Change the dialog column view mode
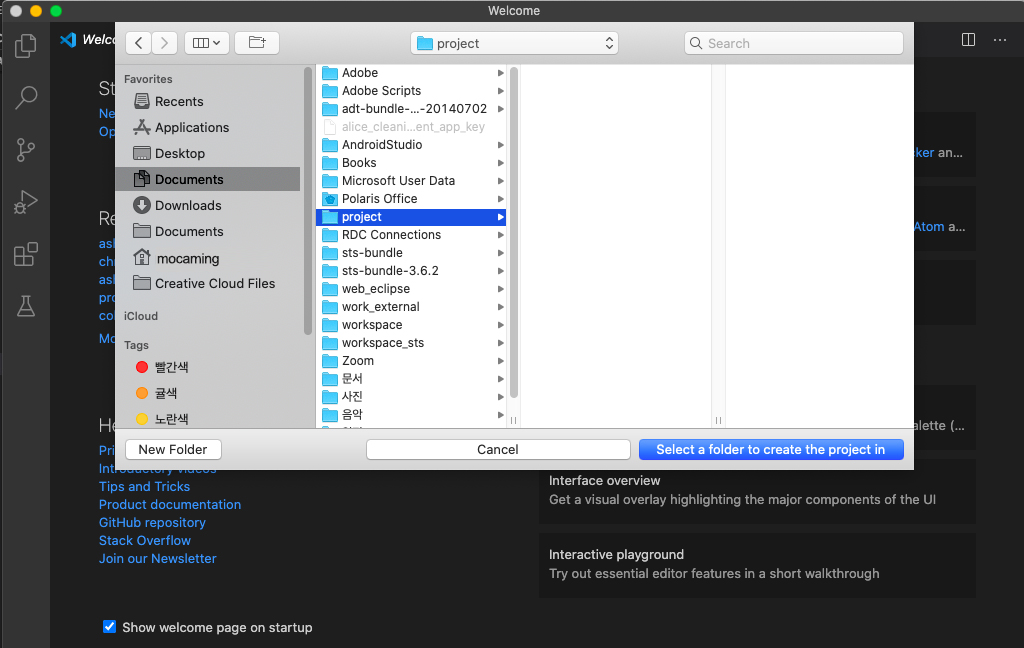 [206, 43]
